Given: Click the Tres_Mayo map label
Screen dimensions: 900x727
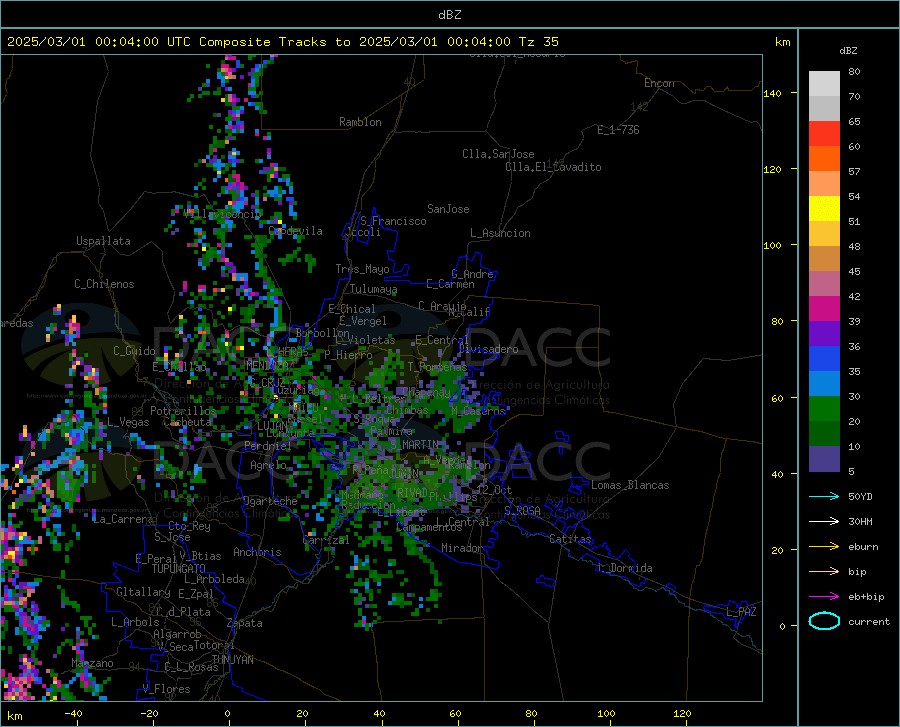Looking at the screenshot, I should tap(362, 269).
